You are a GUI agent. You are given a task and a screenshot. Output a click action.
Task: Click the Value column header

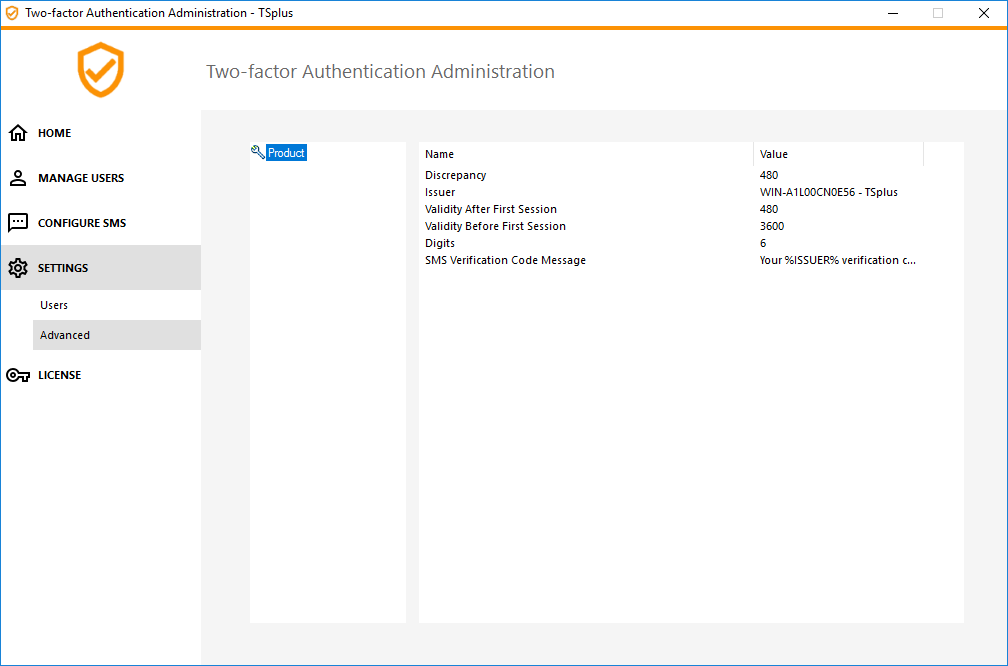click(771, 153)
